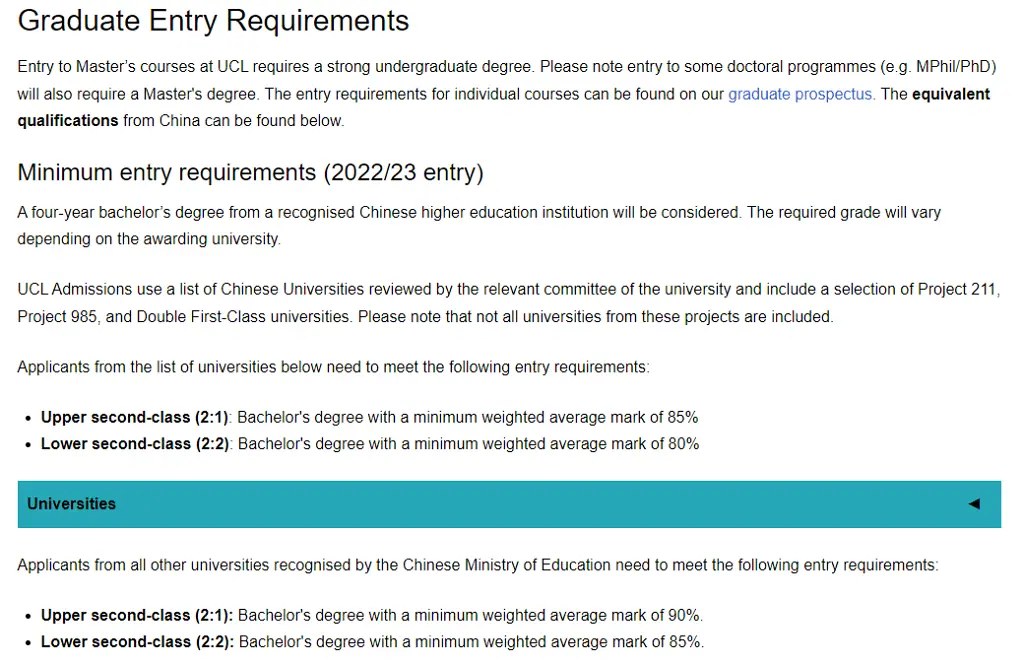Click the 'Applicants from the list of universities' sentence

pyautogui.click(x=333, y=367)
